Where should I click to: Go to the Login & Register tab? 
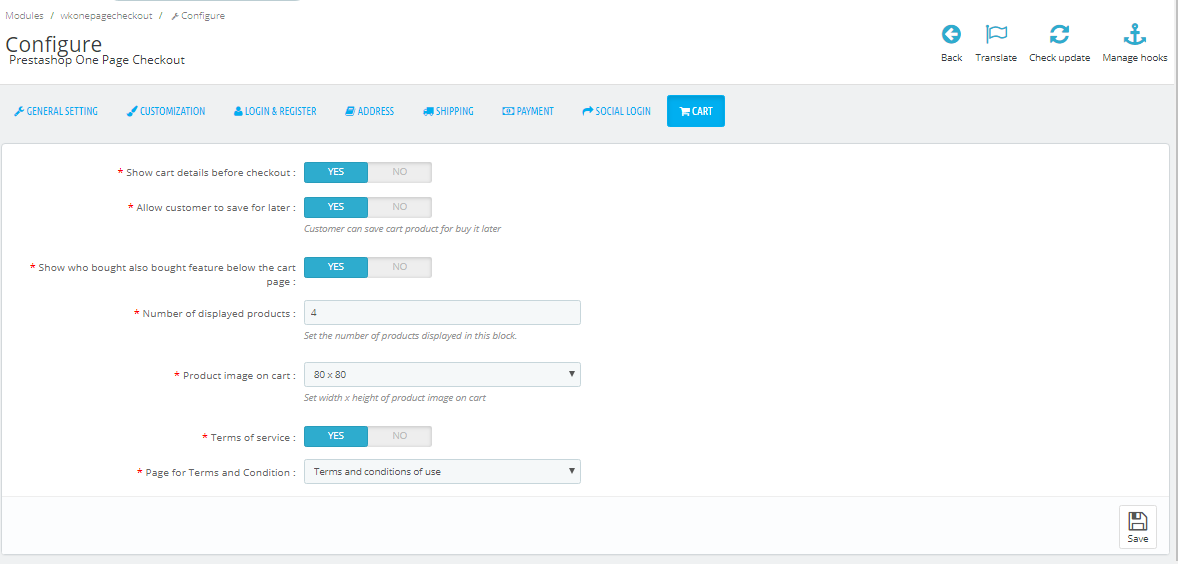coord(275,111)
